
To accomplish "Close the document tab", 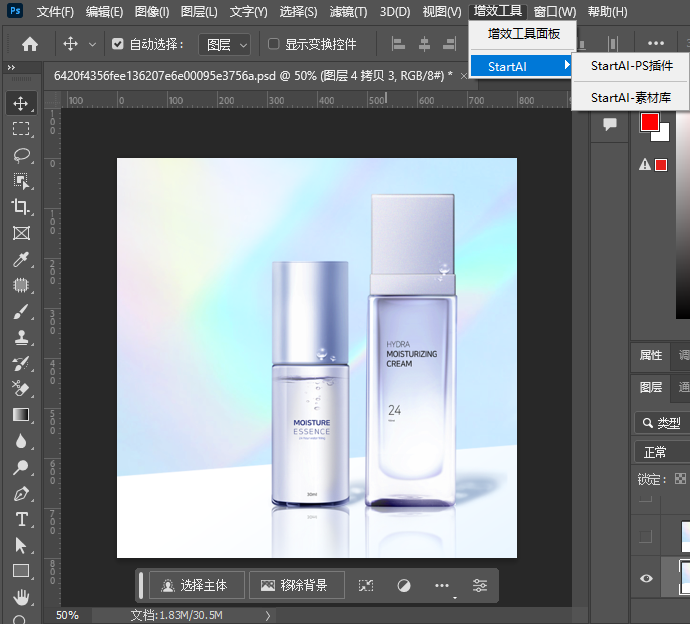I will coord(463,76).
